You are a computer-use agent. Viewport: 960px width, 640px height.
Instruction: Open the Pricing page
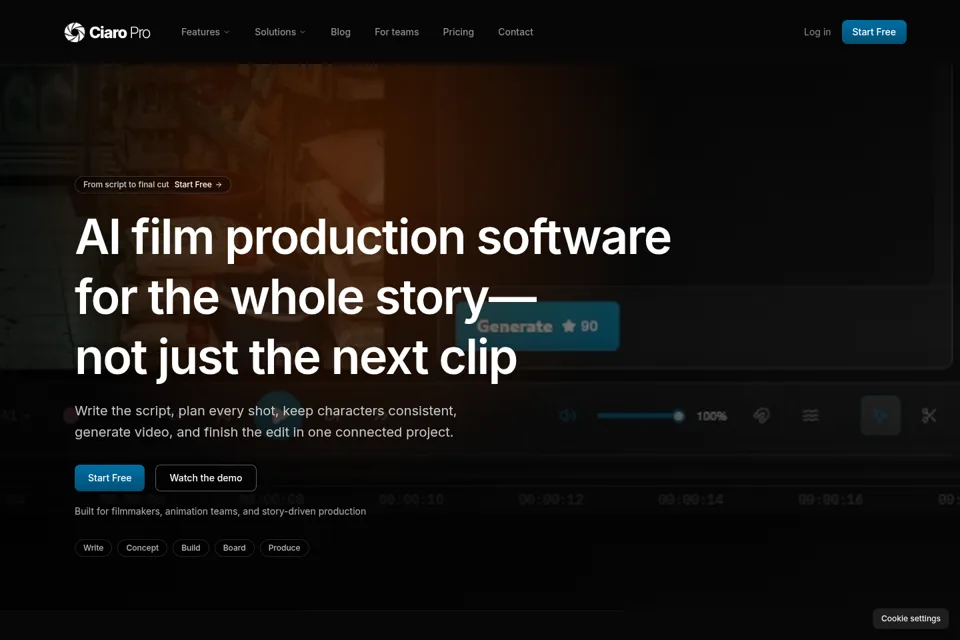tap(458, 32)
